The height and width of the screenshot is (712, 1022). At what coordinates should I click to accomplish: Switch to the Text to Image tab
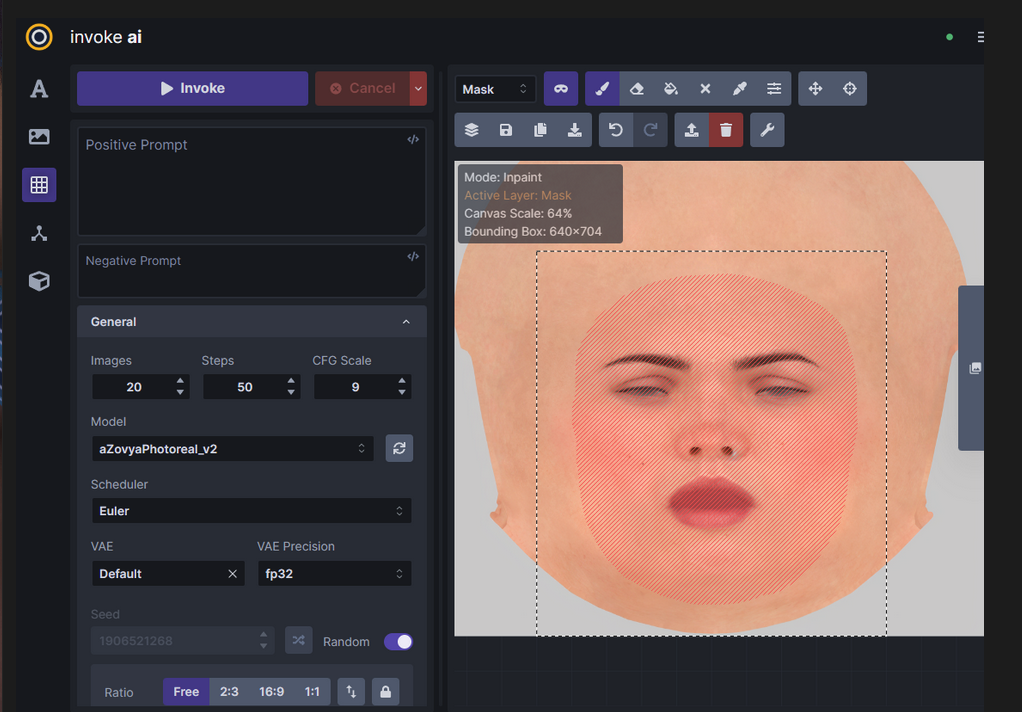(x=39, y=89)
